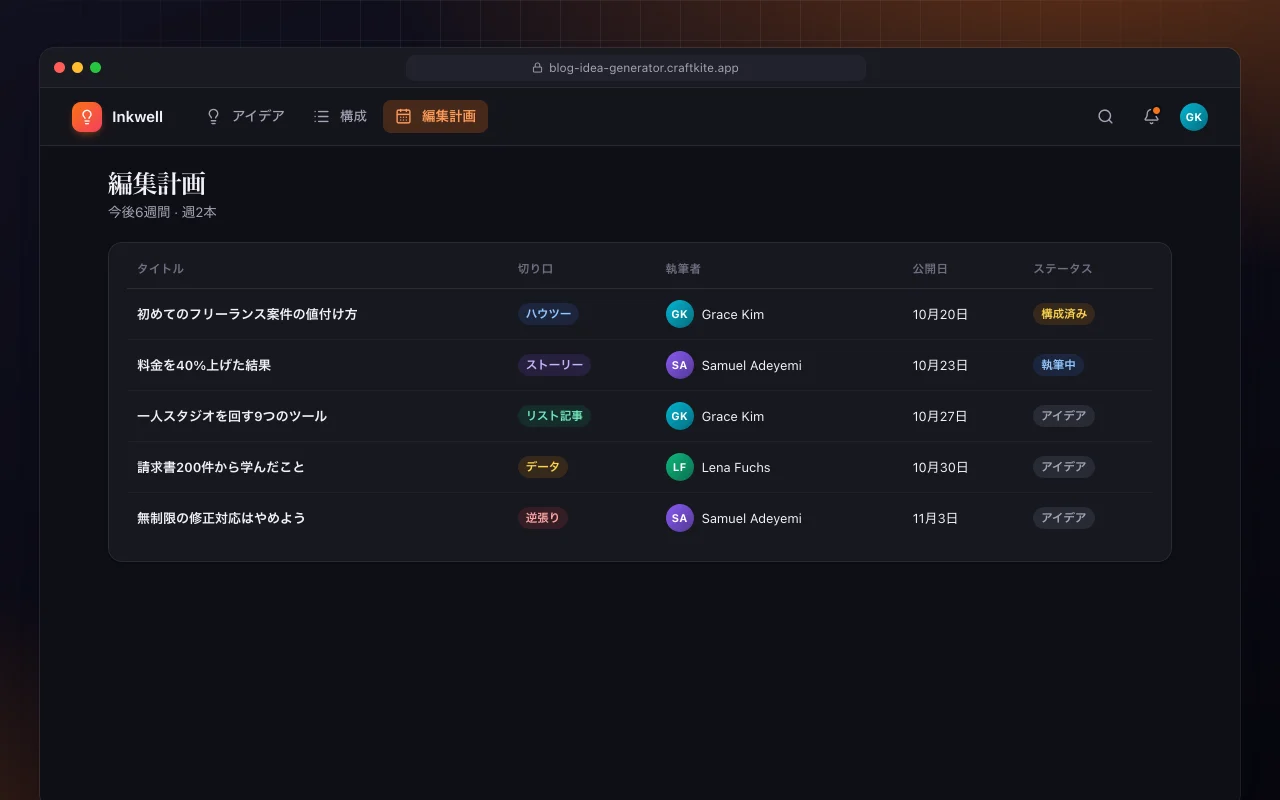Screen dimensions: 1280x800
Task: Click Lena Fuchs LF avatar
Action: (680, 467)
